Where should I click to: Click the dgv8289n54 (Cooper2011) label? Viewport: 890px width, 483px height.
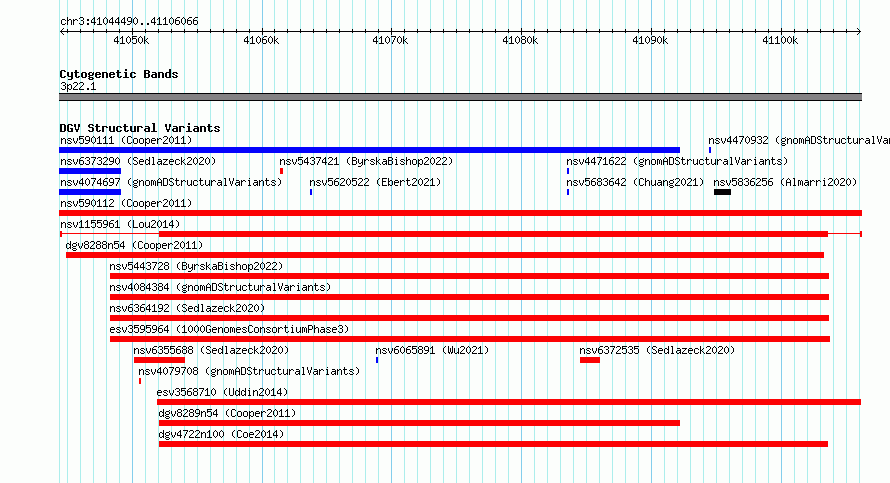point(227,413)
